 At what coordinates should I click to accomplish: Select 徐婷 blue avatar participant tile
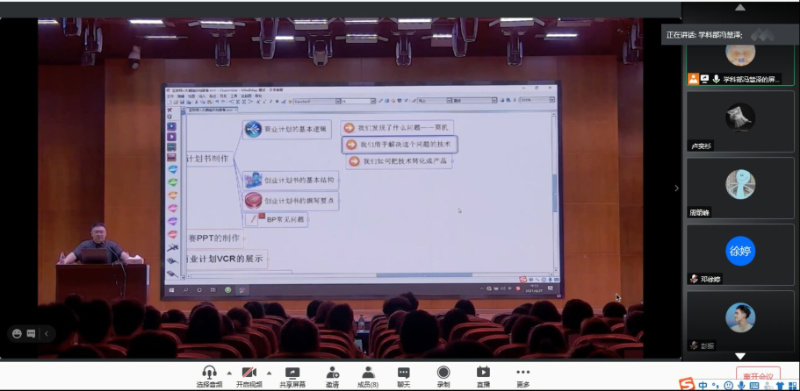(x=740, y=254)
